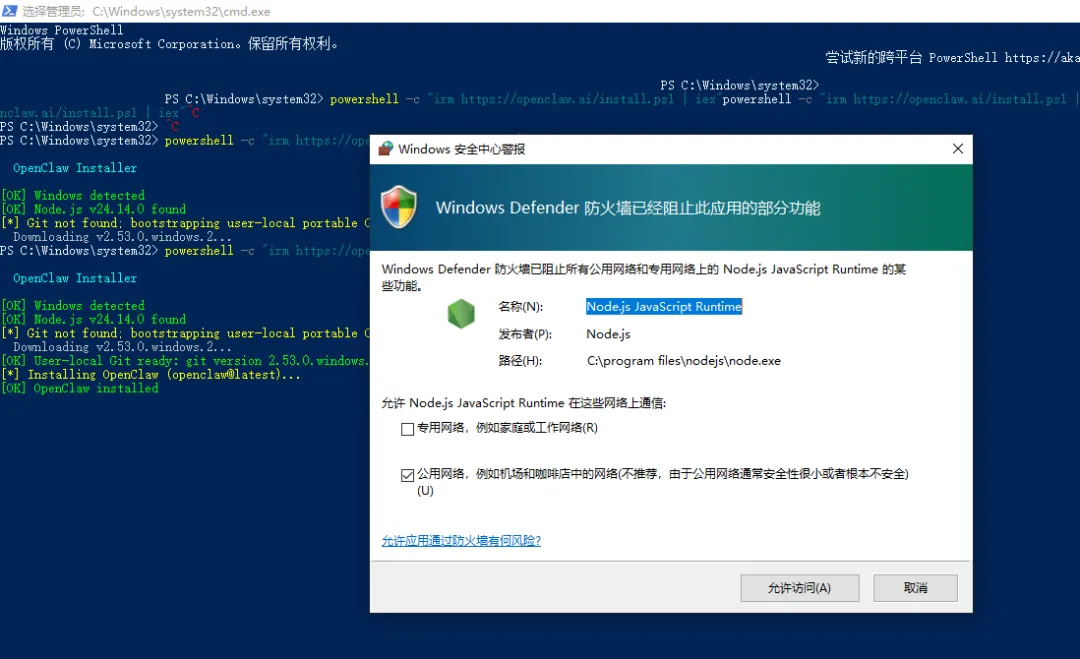The width and height of the screenshot is (1080, 659).
Task: Click the publisher value Node.js
Action: 608,334
